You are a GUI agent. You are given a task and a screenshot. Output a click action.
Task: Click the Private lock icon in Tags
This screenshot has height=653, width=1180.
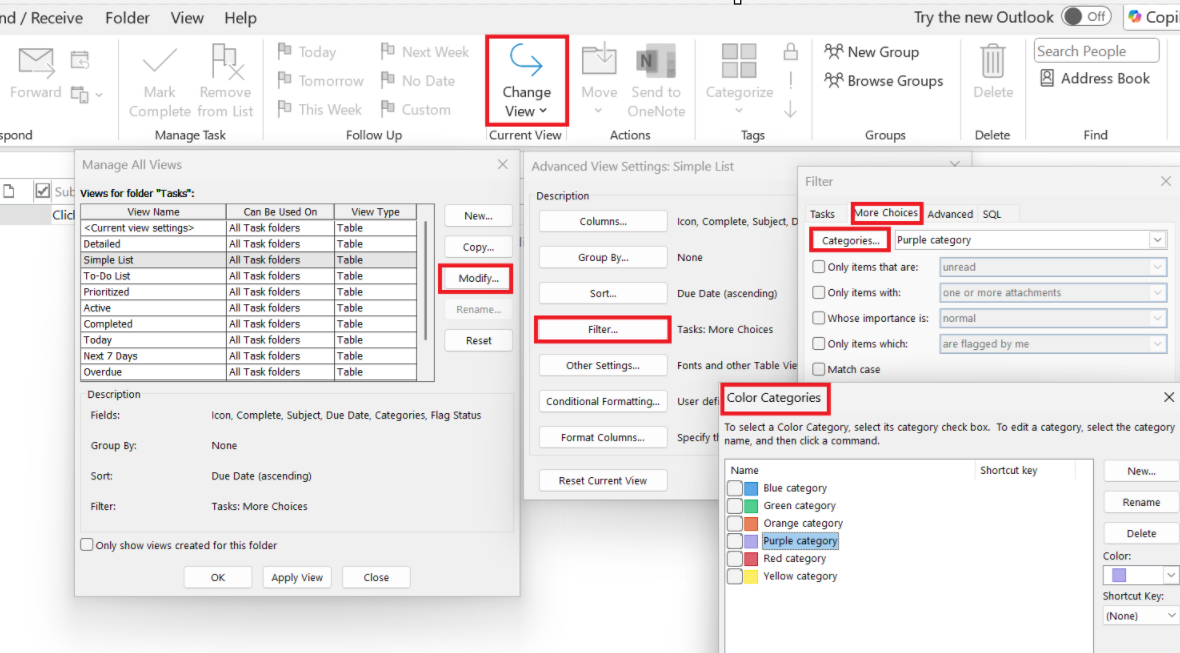[790, 51]
